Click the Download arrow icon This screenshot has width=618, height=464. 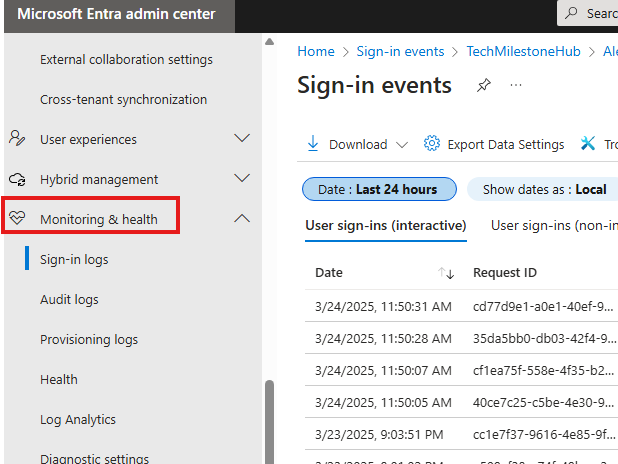[313, 144]
